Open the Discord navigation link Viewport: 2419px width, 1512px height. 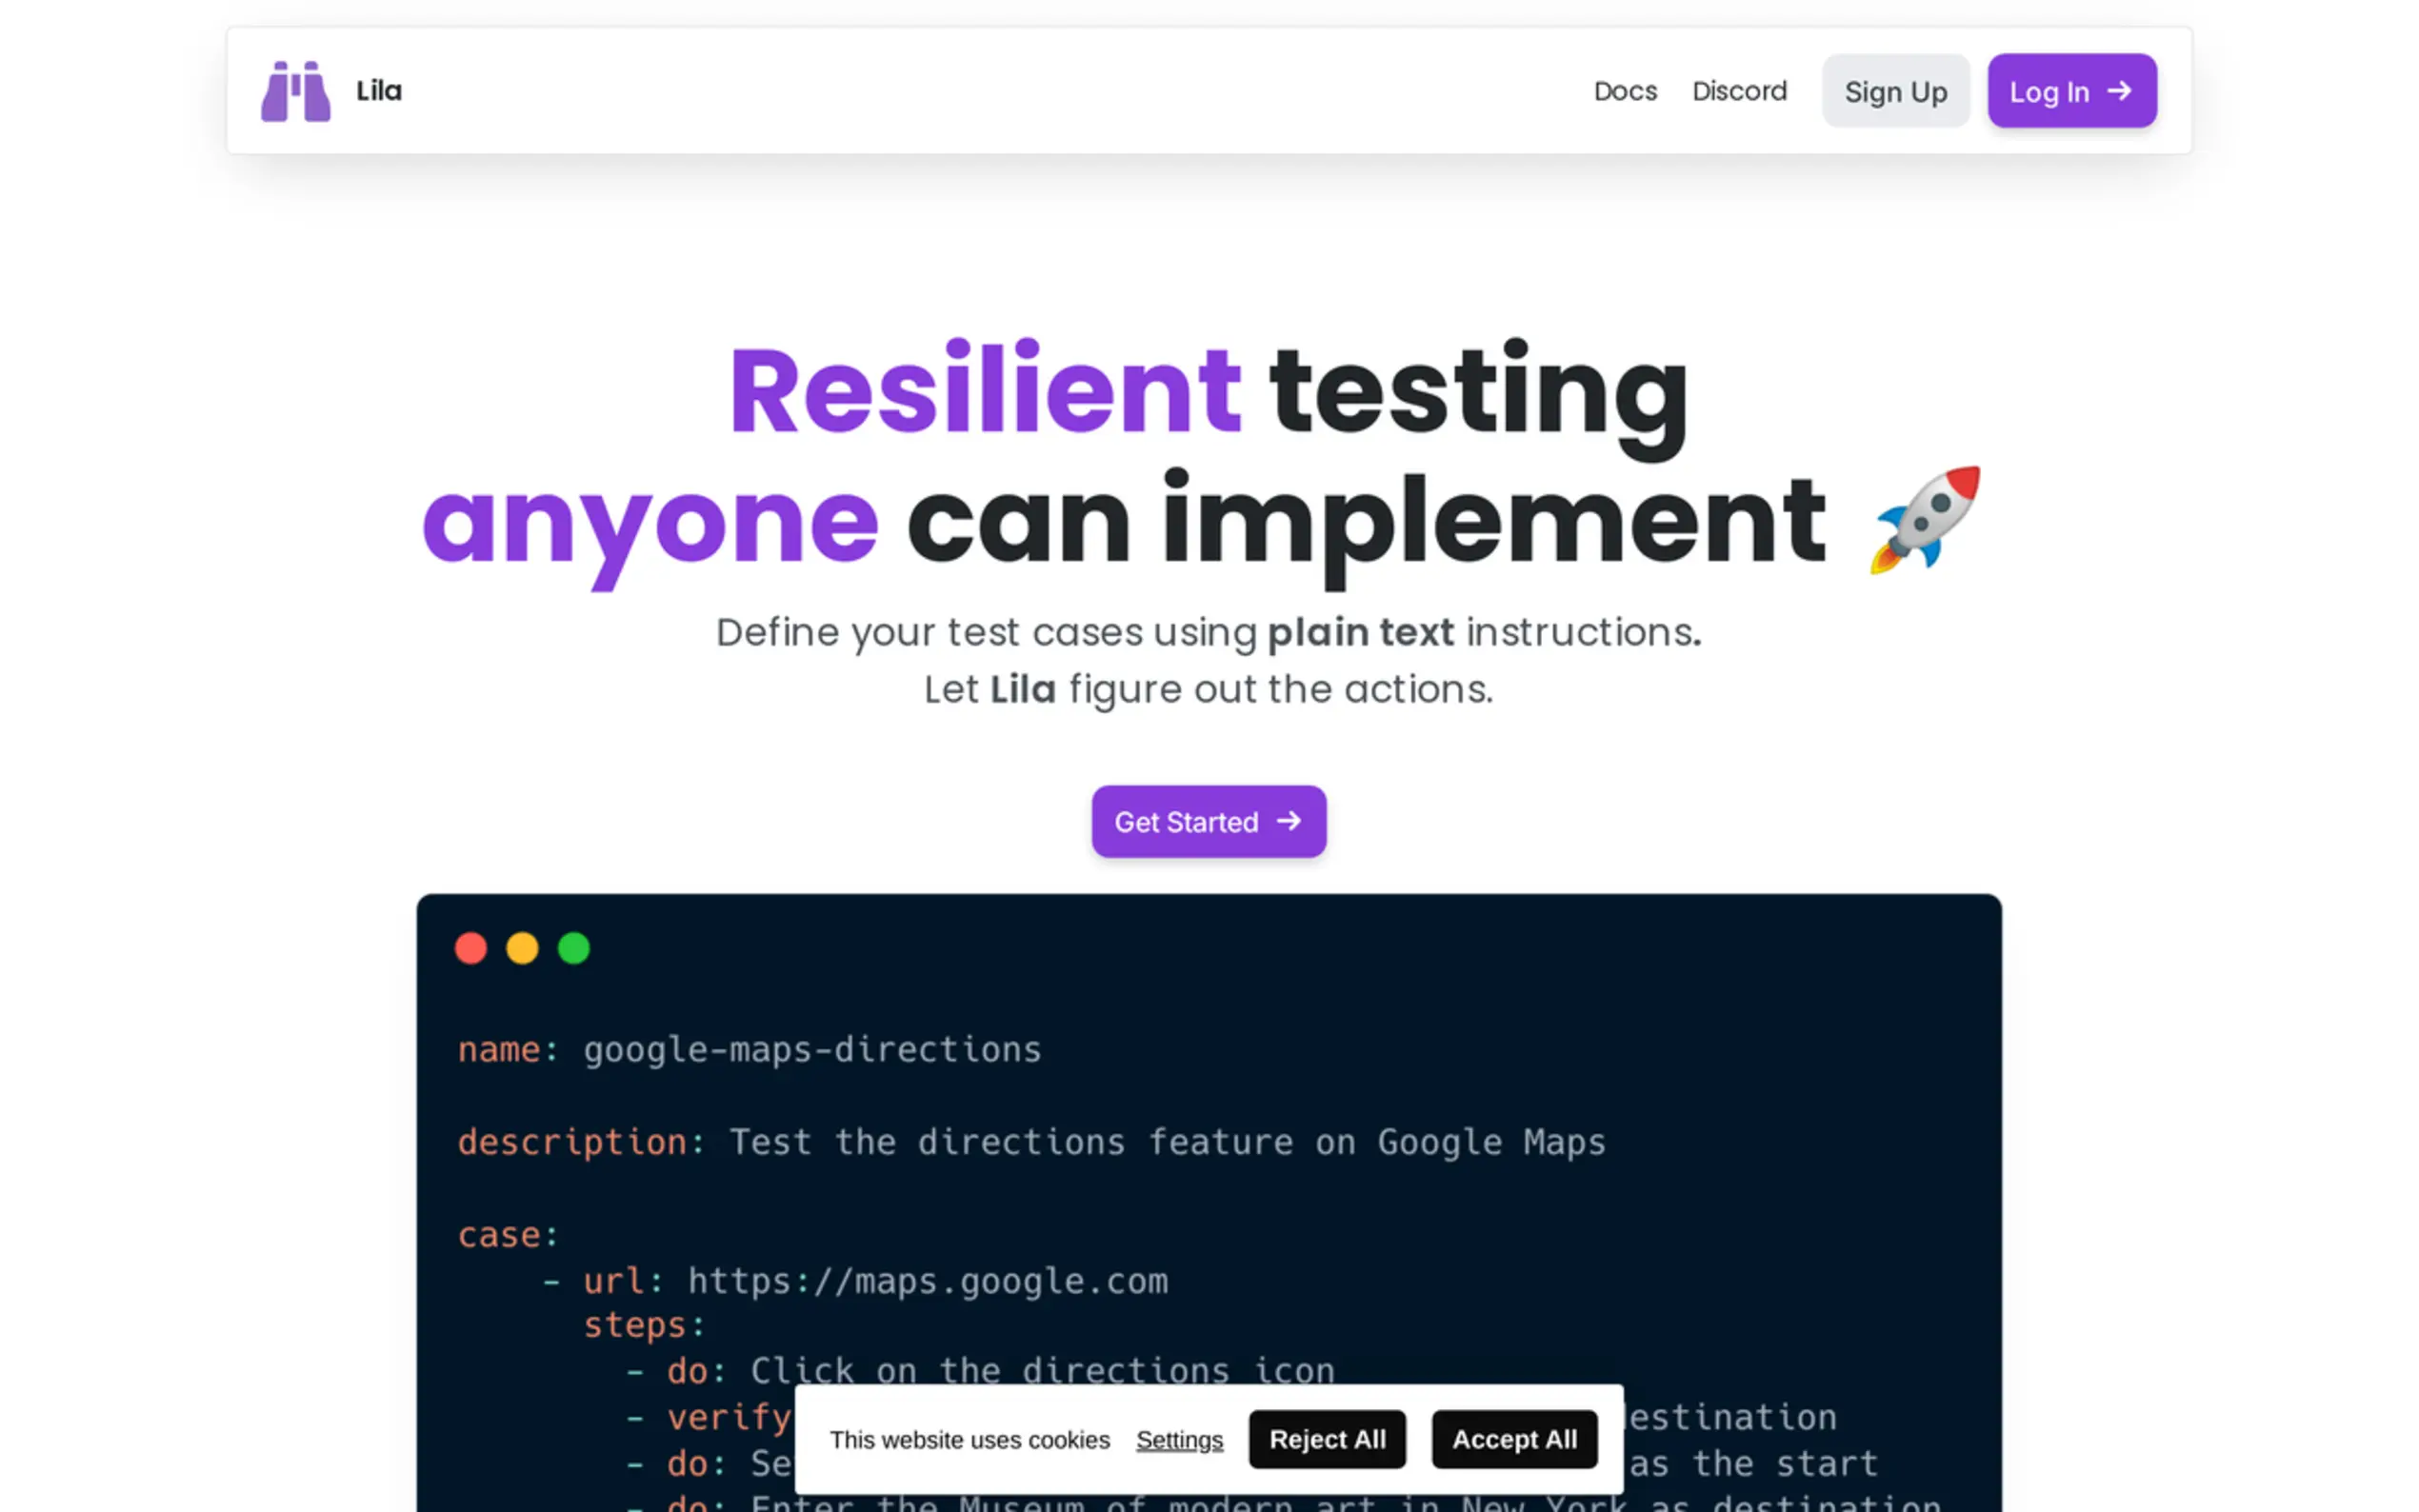[1738, 91]
